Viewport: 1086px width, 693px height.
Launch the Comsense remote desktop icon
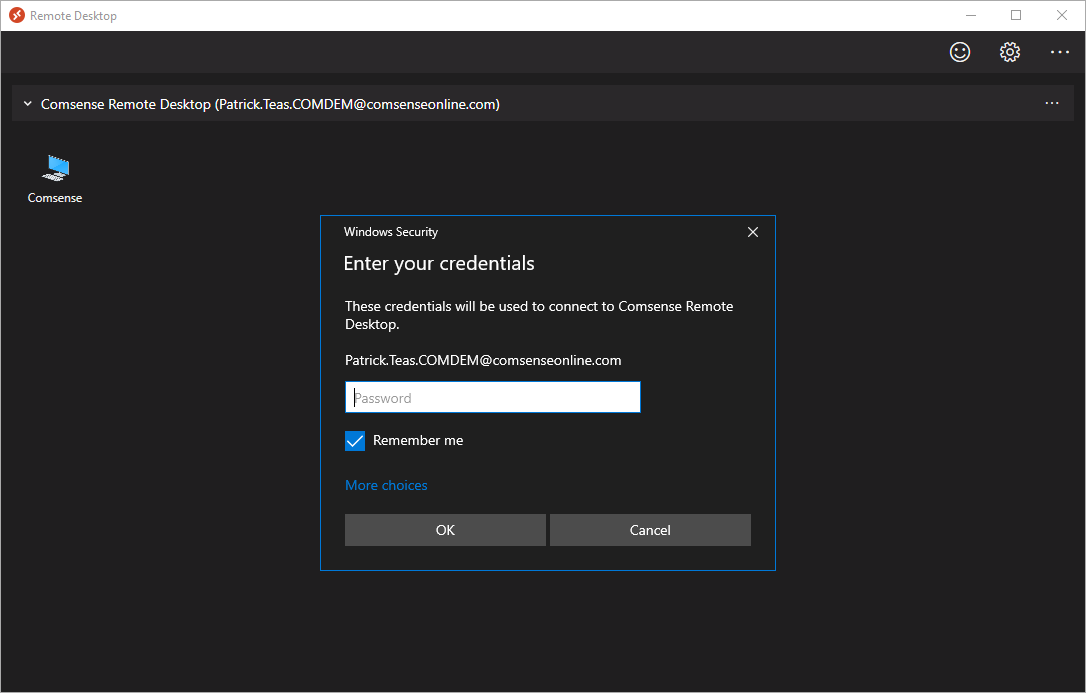coord(55,168)
